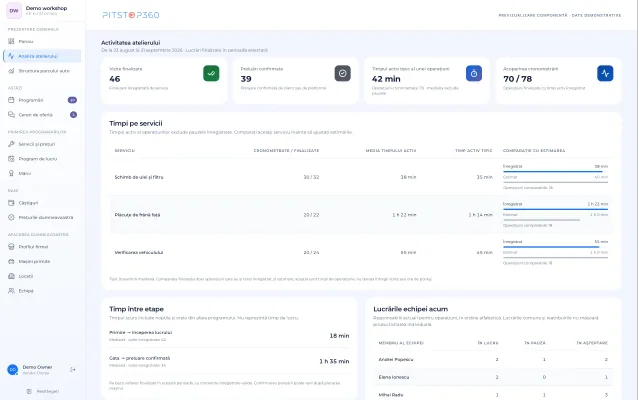Click the Timpi pe servicii heading
The height and width of the screenshot is (400, 640).
click(x=136, y=123)
